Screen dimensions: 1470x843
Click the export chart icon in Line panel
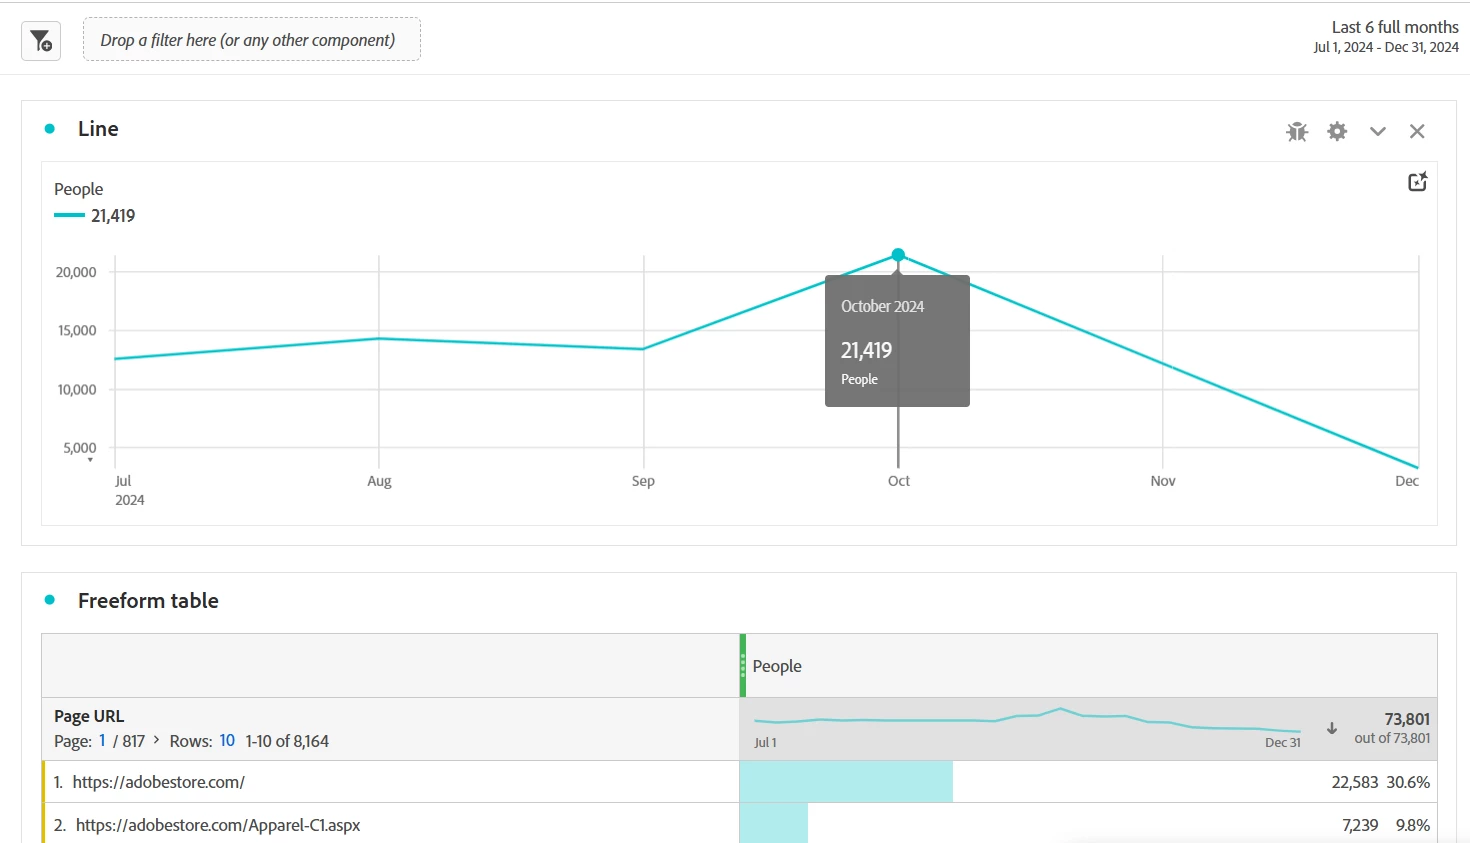pyautogui.click(x=1417, y=182)
